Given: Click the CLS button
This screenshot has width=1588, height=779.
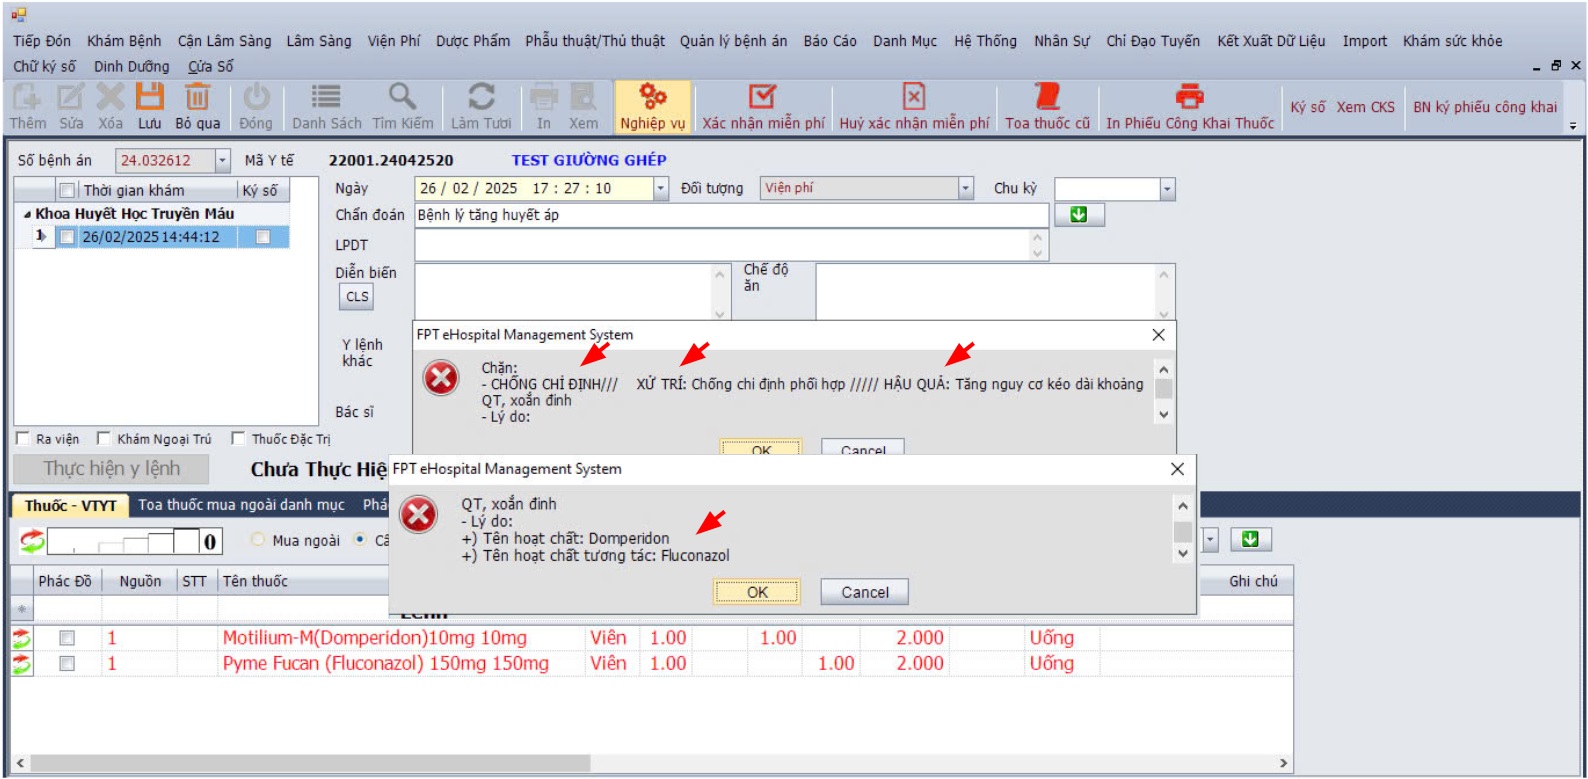Looking at the screenshot, I should (x=357, y=297).
